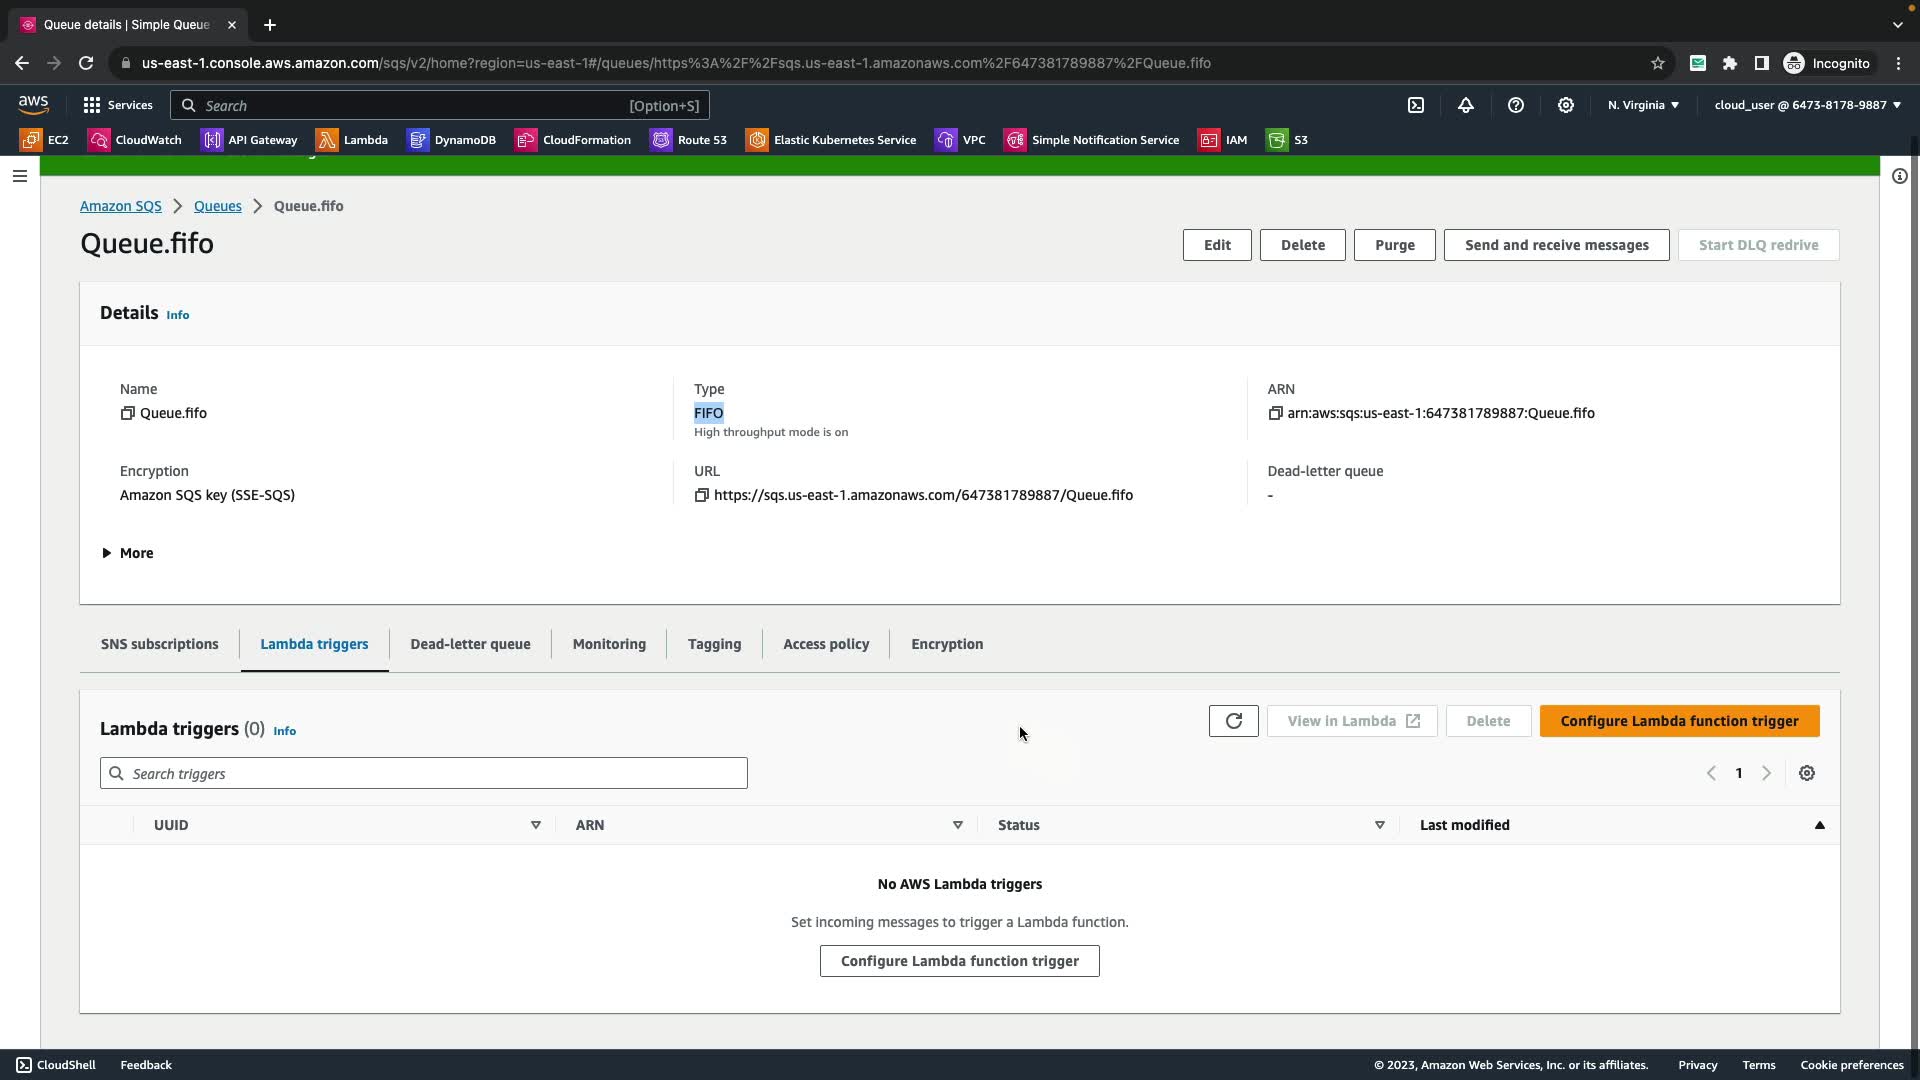Switch to the Dead-letter queue tab
This screenshot has width=1920, height=1080.
coord(470,644)
